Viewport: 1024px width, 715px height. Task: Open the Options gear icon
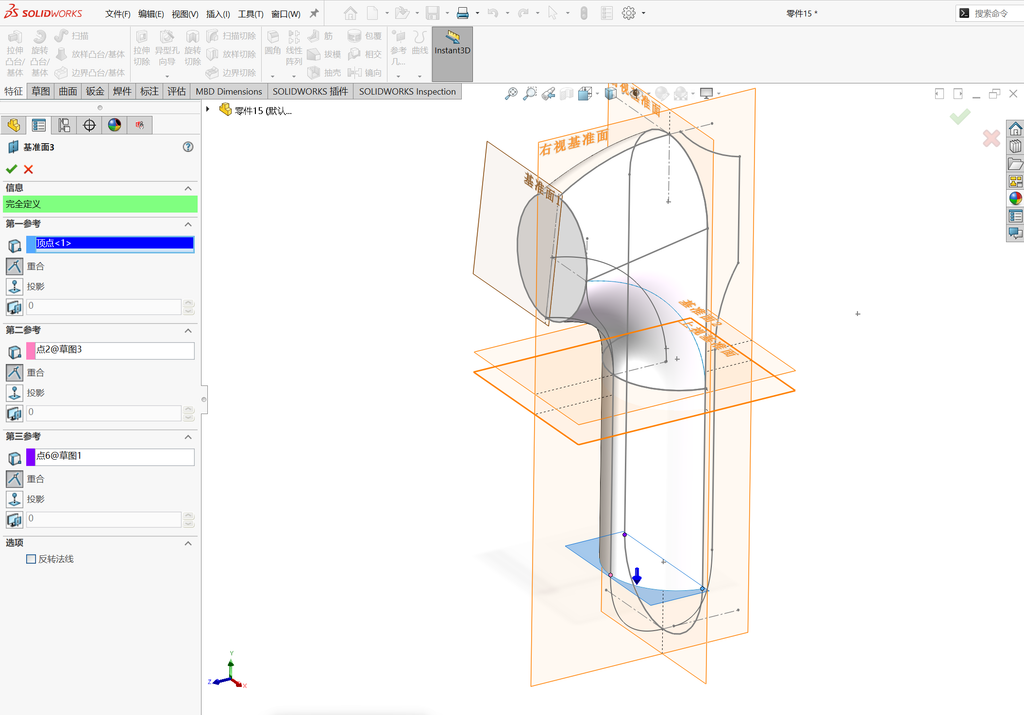point(628,13)
